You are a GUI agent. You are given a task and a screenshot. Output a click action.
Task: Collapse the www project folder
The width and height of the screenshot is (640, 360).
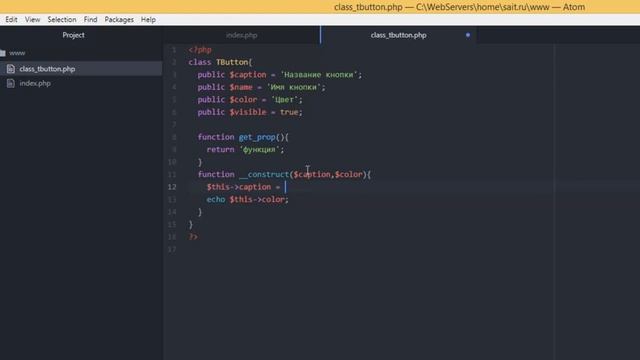coord(17,53)
